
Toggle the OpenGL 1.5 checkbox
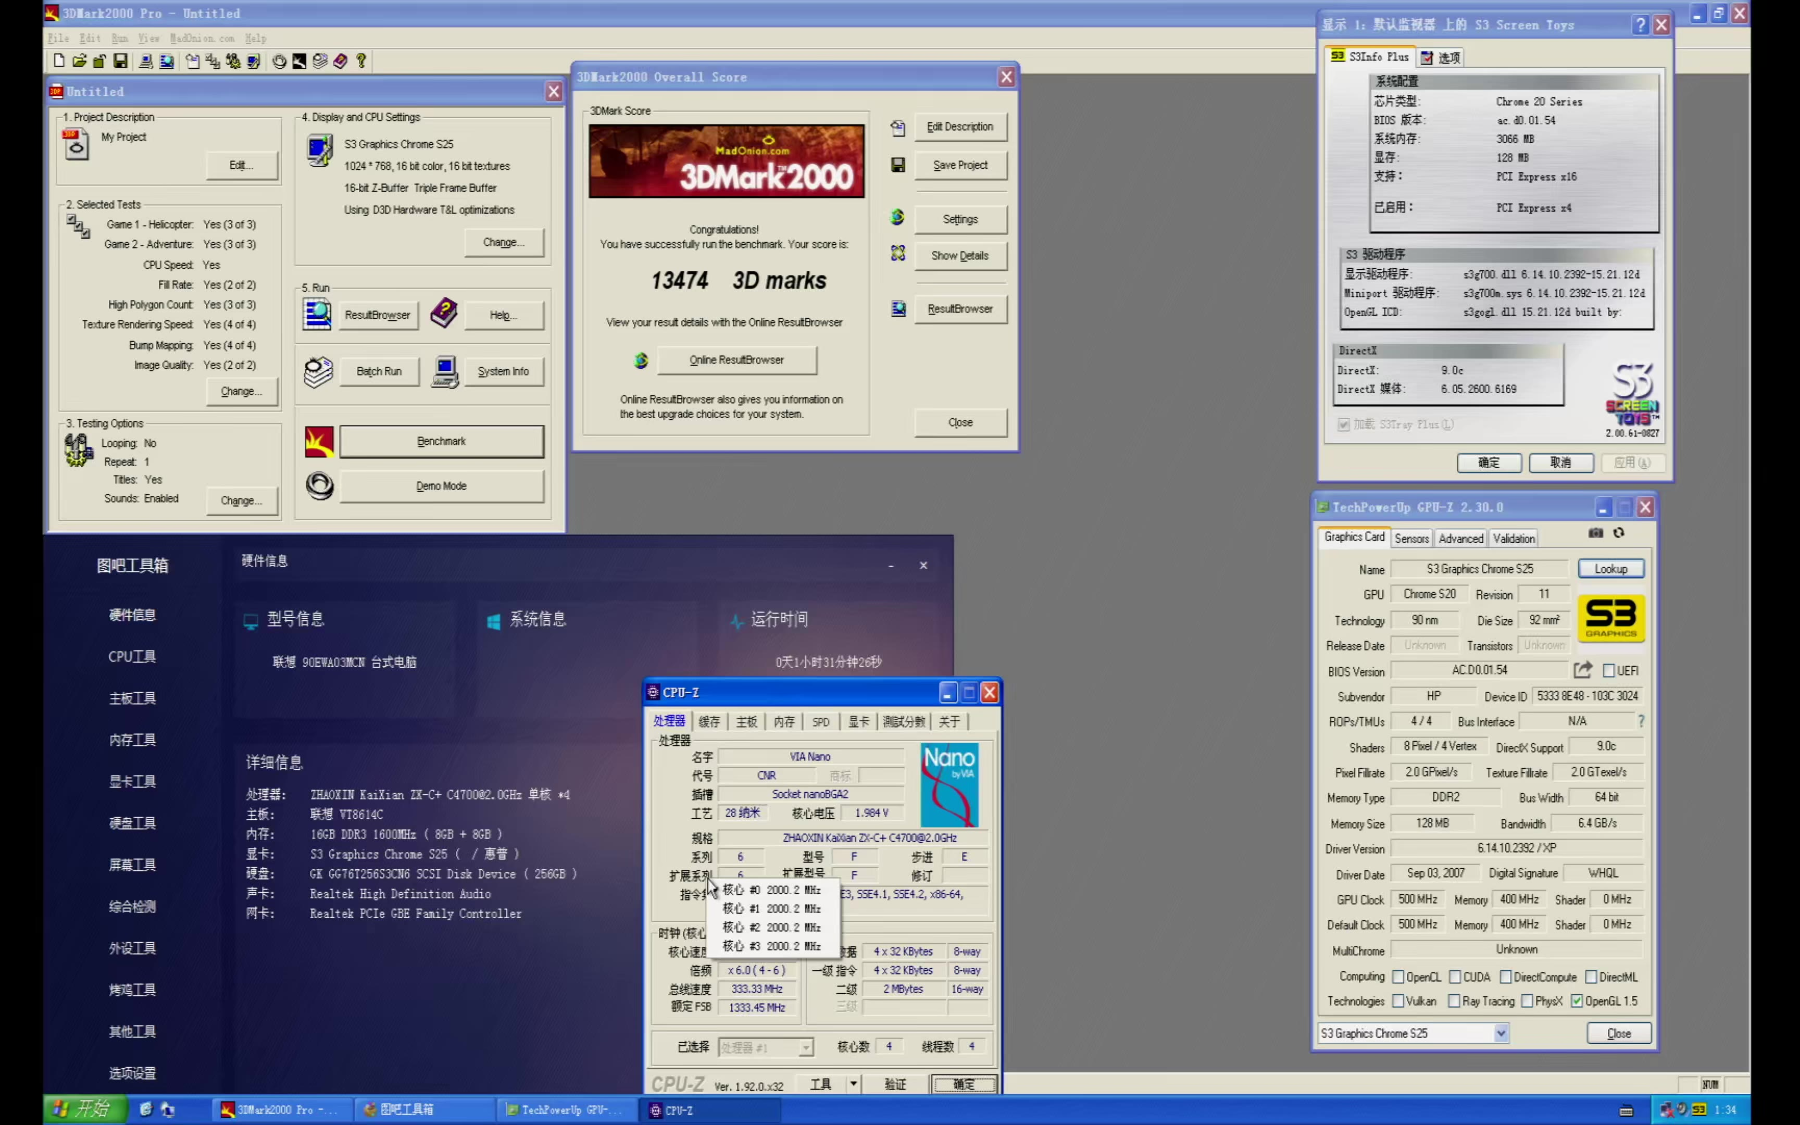click(x=1577, y=1001)
